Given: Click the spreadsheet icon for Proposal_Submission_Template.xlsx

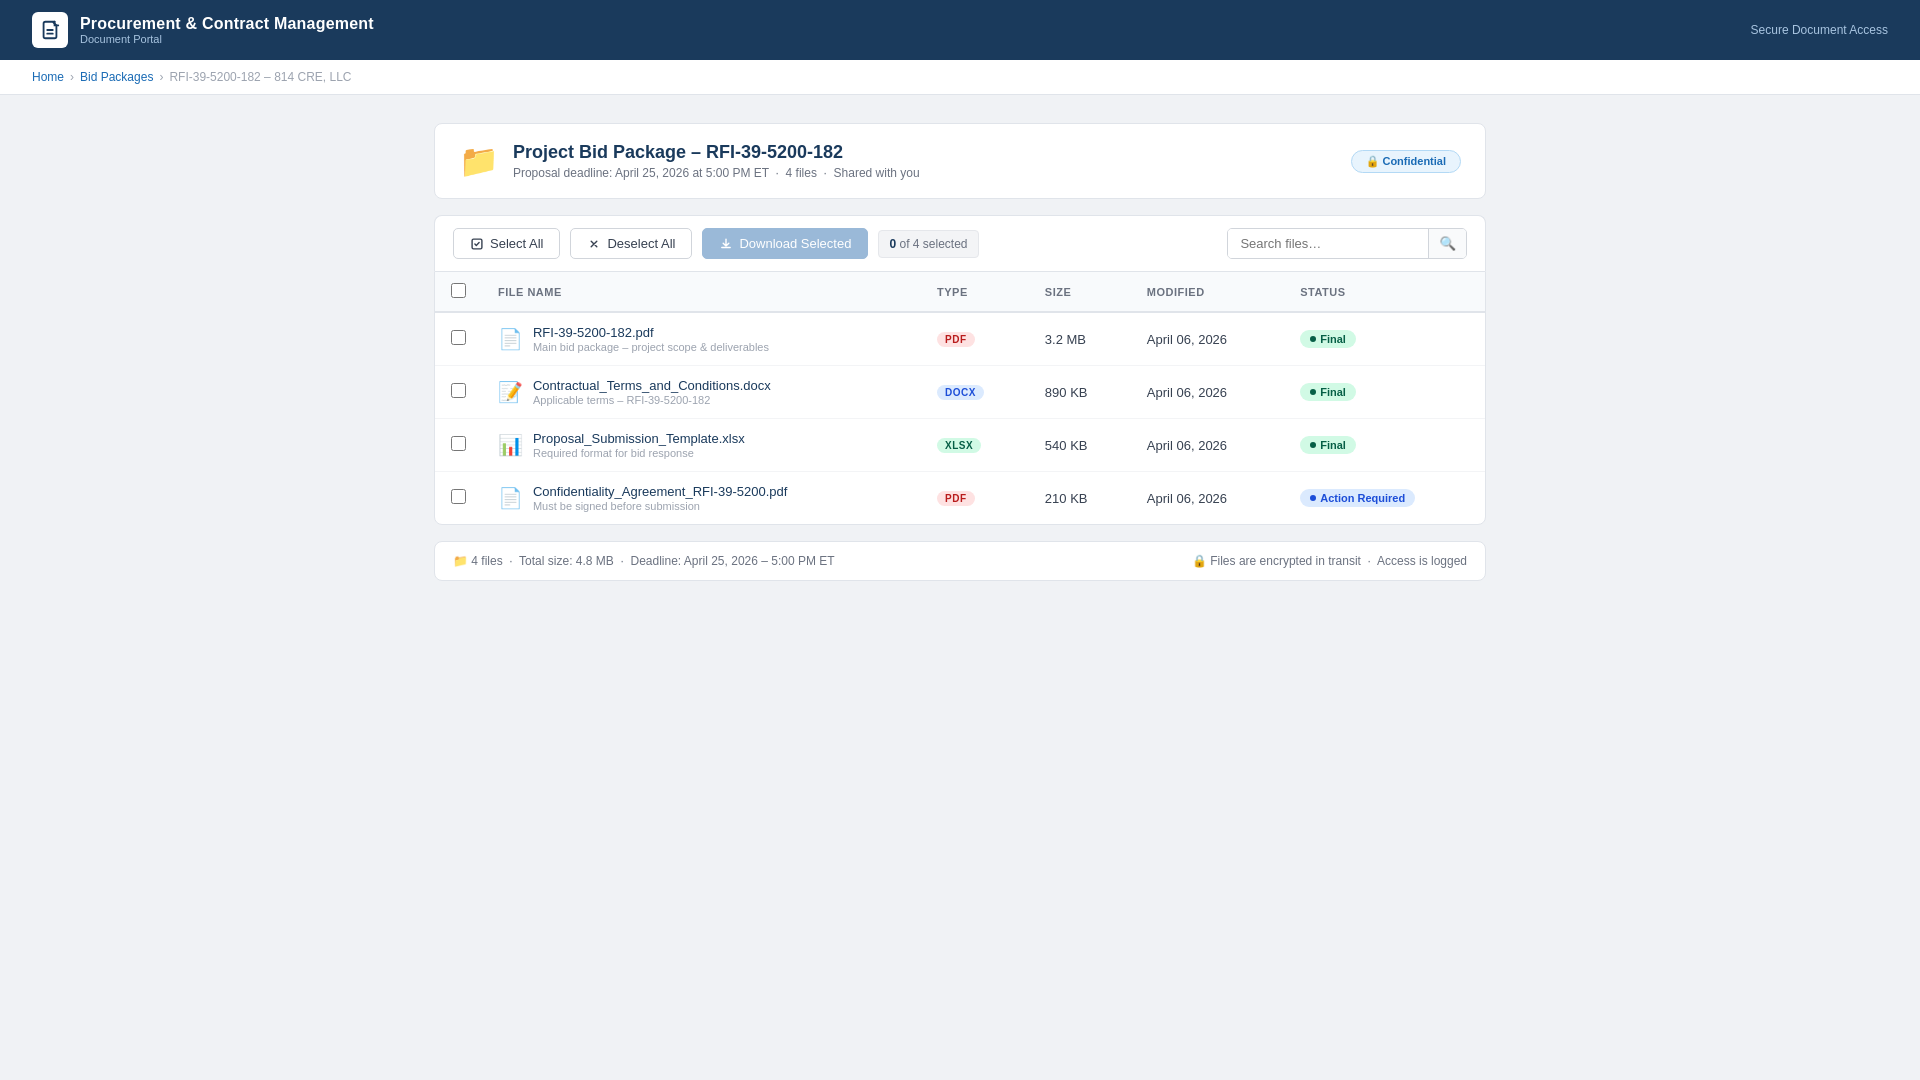Looking at the screenshot, I should click(x=510, y=446).
